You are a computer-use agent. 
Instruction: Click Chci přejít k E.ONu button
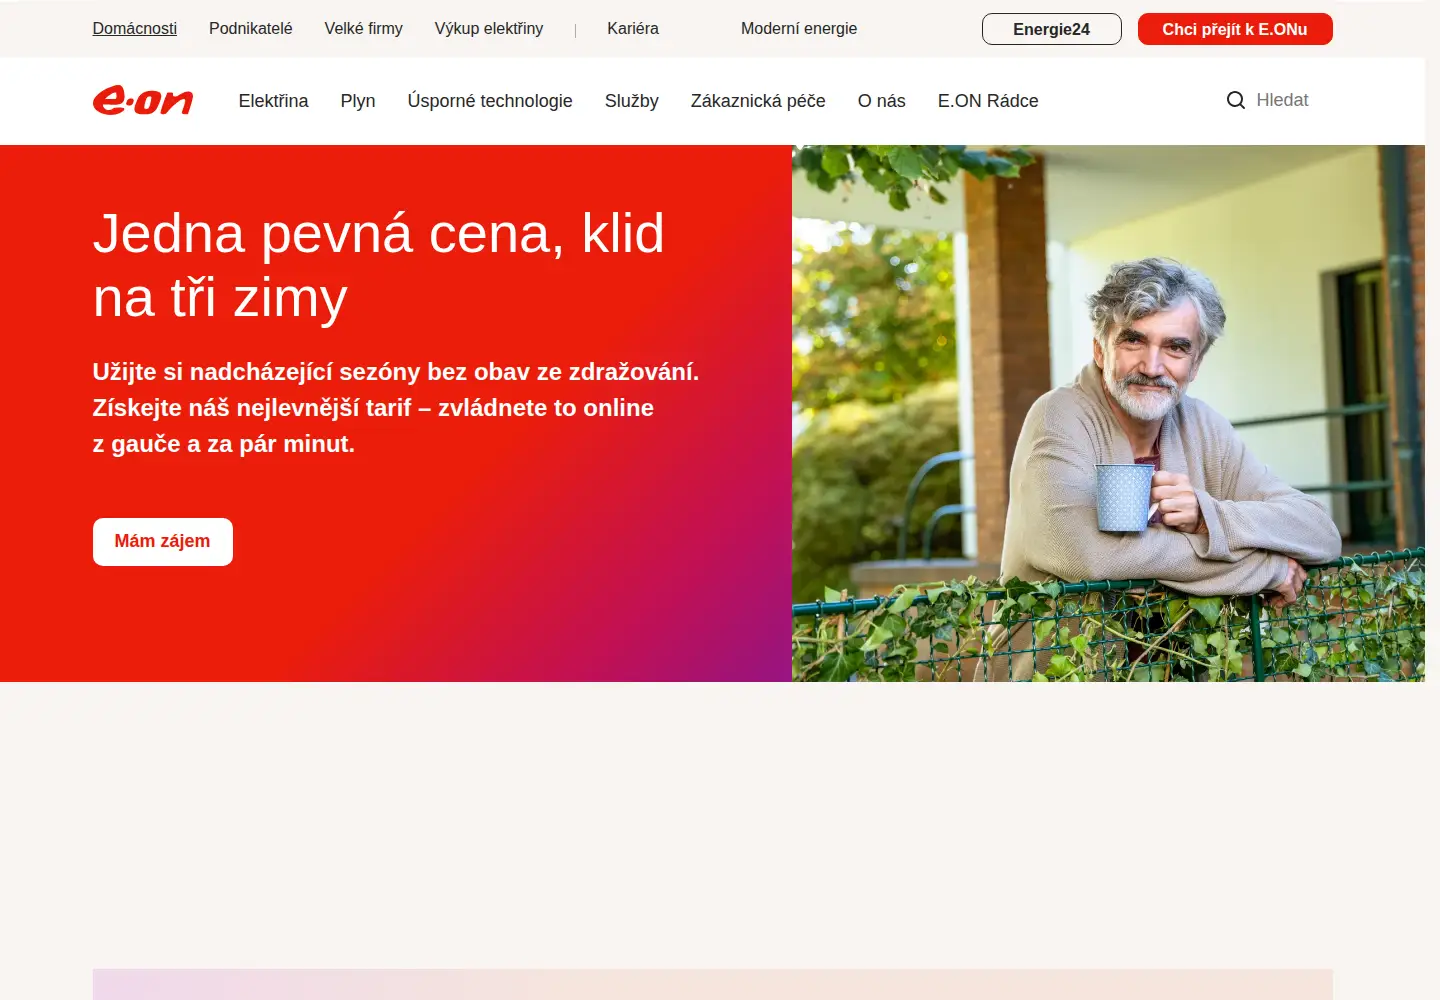click(1235, 29)
